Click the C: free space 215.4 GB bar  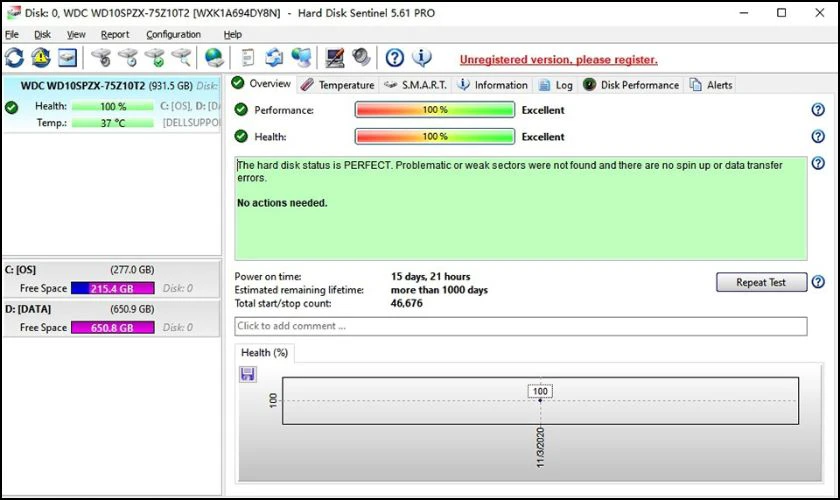(112, 288)
